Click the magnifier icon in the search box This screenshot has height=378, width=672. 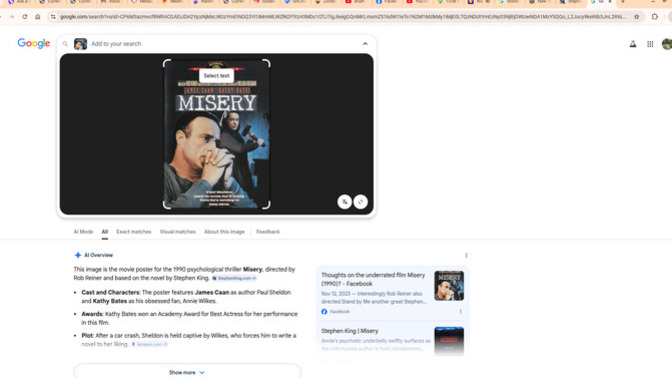tap(65, 44)
